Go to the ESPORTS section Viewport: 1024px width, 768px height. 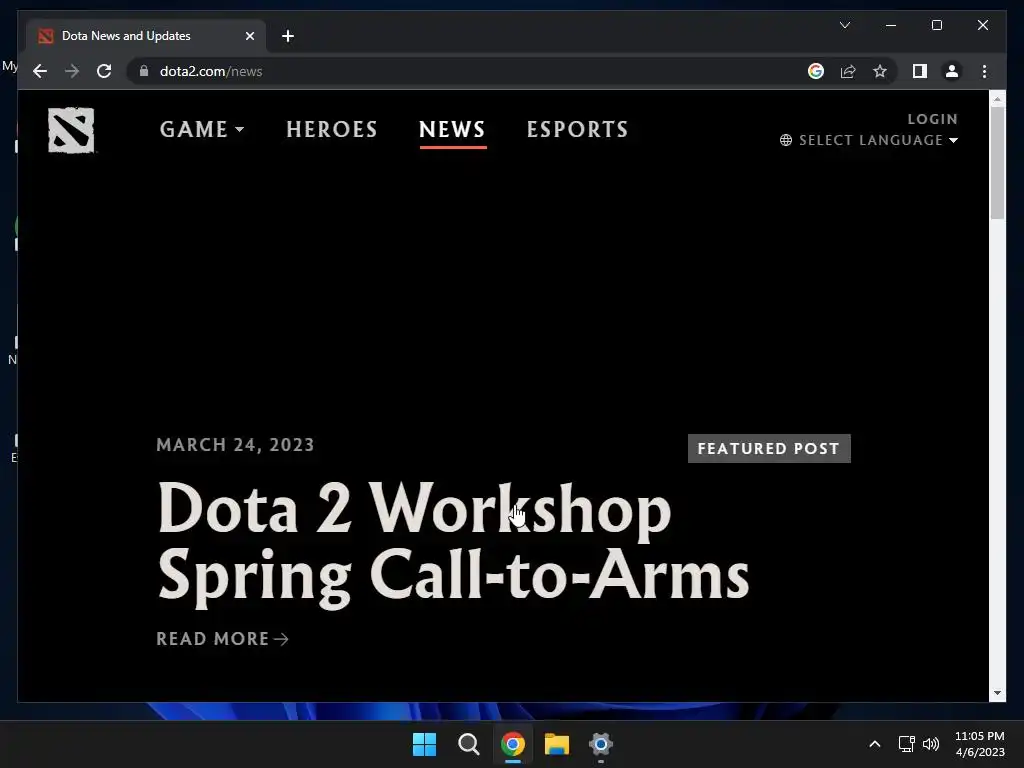577,129
